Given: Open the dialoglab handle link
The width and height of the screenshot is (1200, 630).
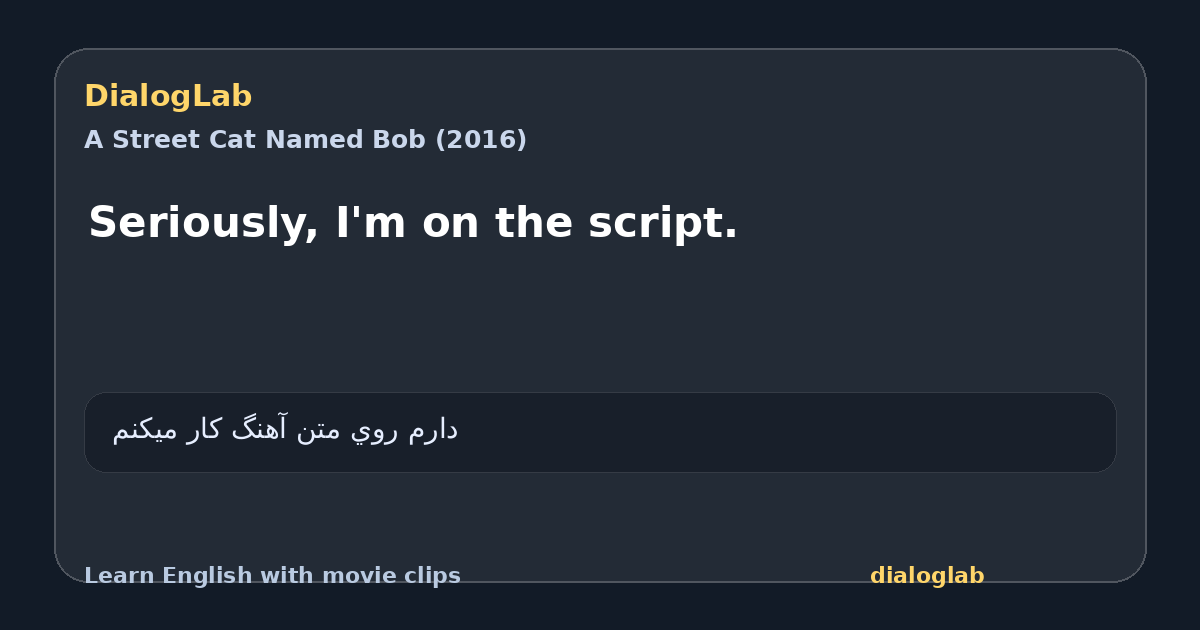Looking at the screenshot, I should pyautogui.click(x=927, y=576).
